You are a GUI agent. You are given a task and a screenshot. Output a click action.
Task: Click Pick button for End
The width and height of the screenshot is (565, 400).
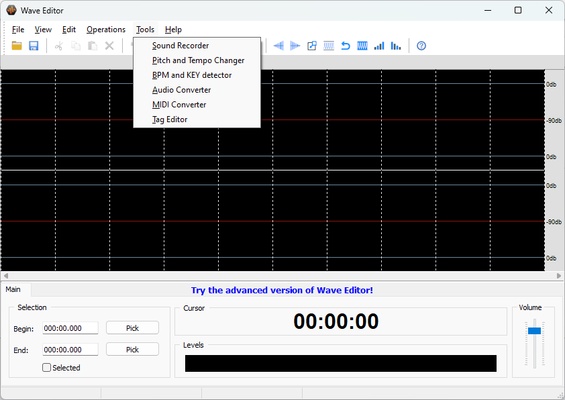pos(132,350)
